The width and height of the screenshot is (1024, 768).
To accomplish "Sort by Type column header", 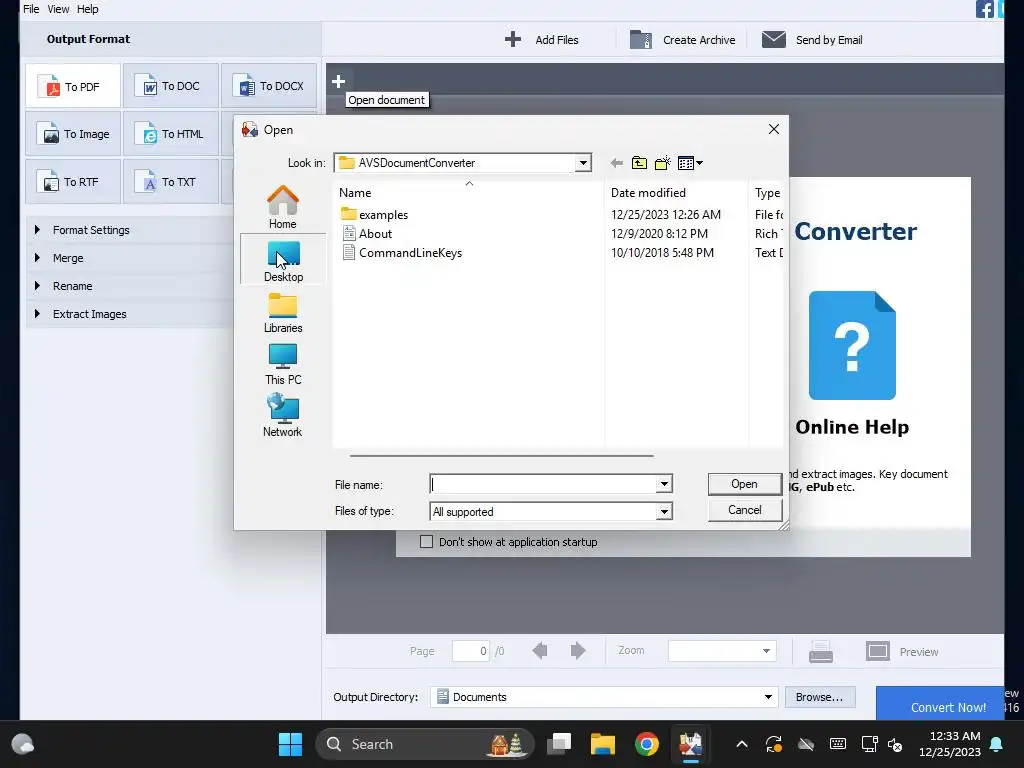I will click(765, 193).
